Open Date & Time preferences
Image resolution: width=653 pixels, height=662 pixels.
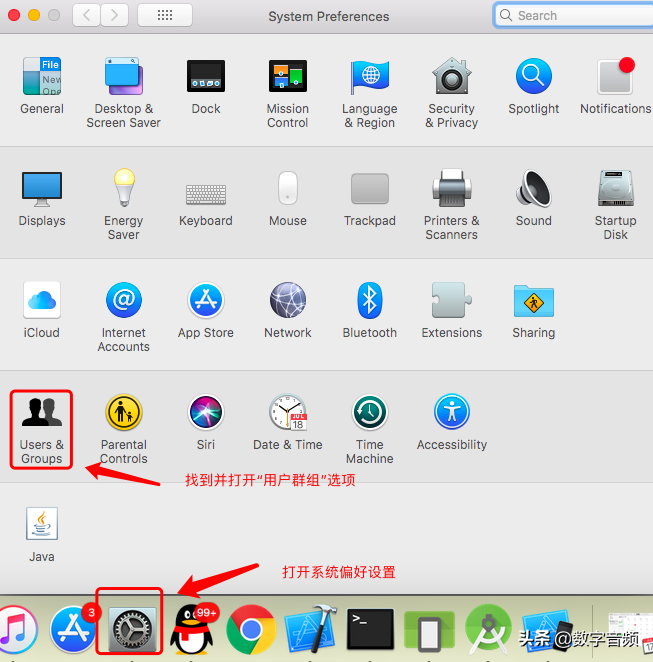coord(287,422)
